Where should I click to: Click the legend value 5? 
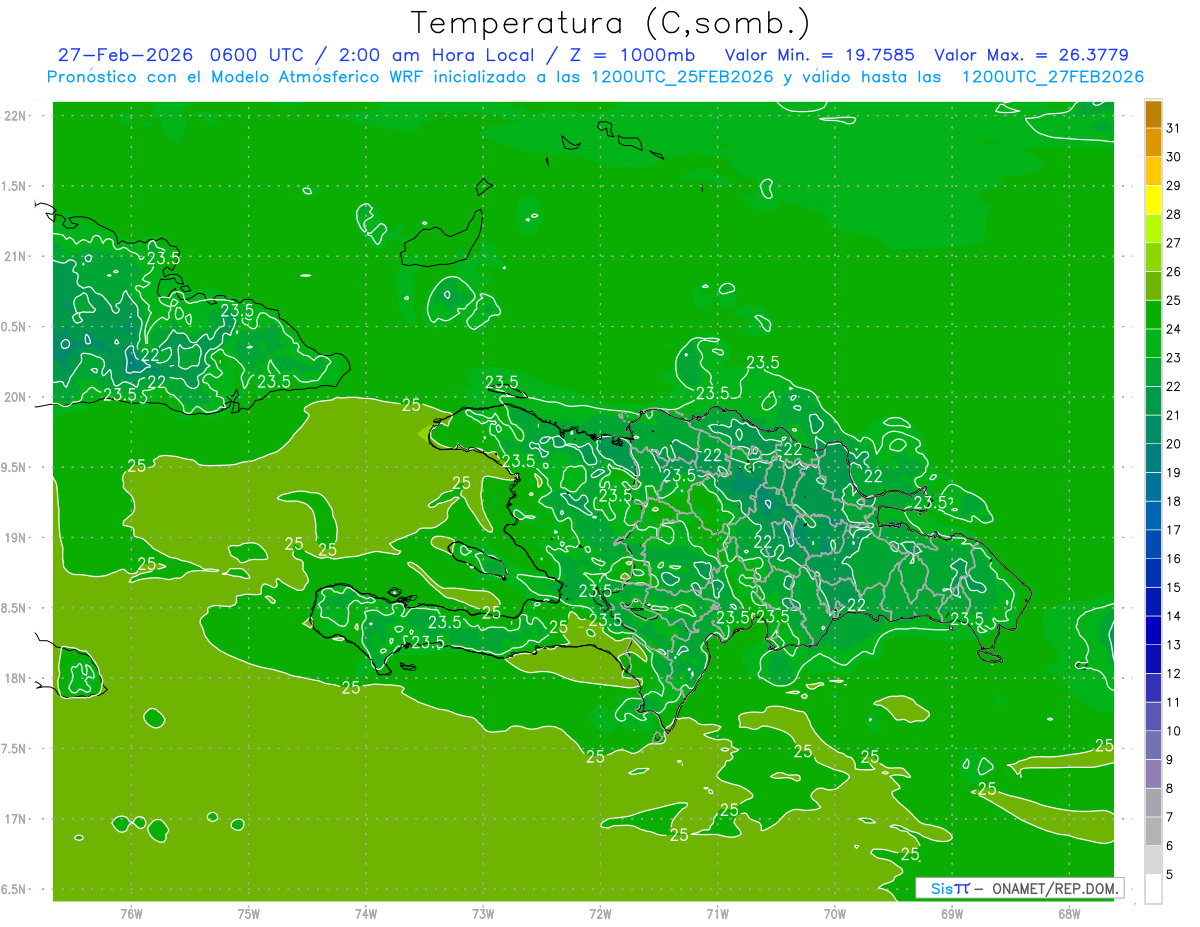tap(1170, 875)
